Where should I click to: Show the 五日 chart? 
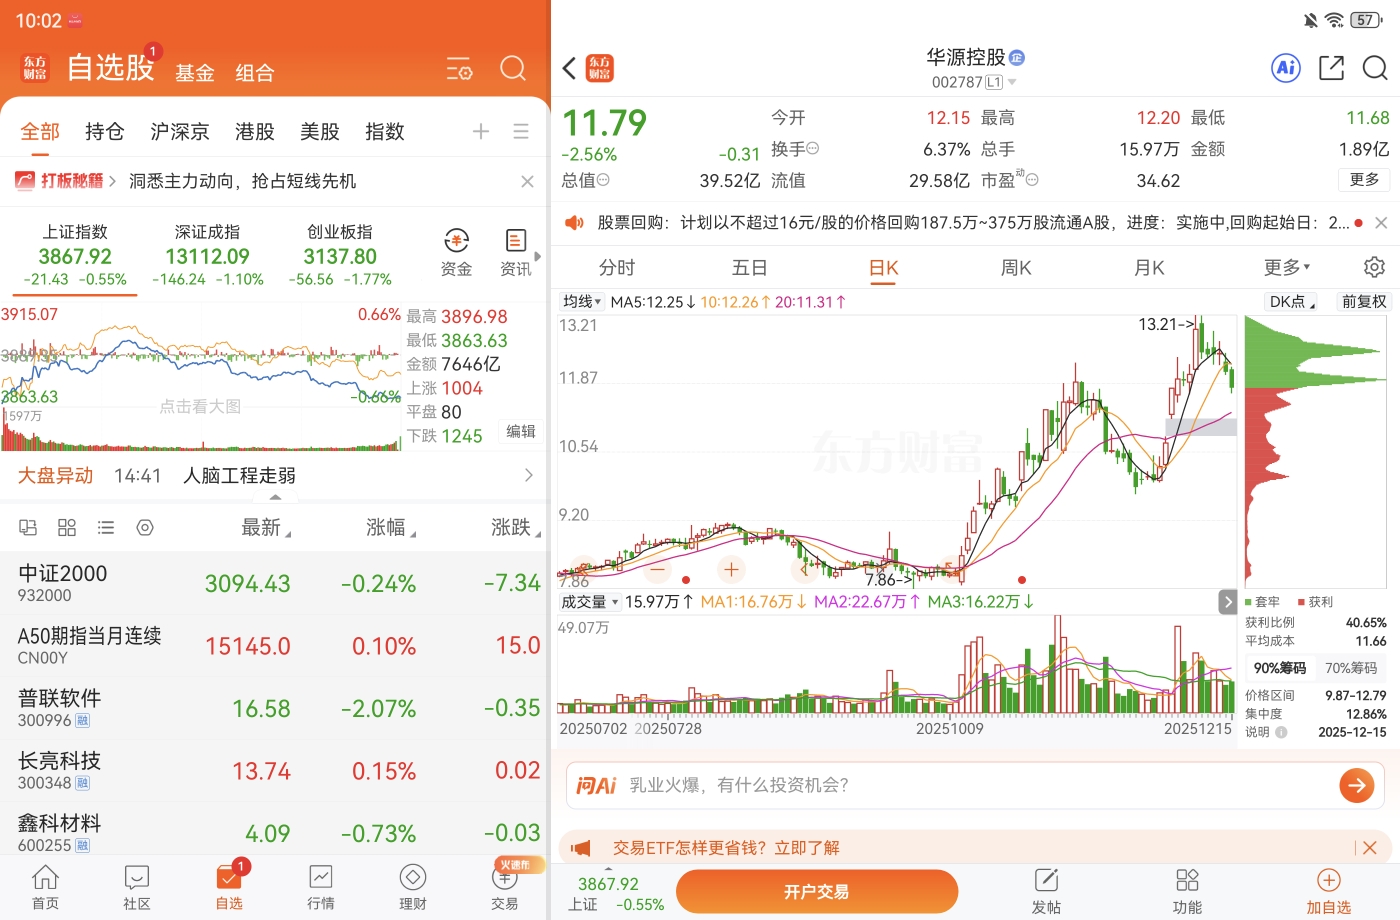click(750, 268)
